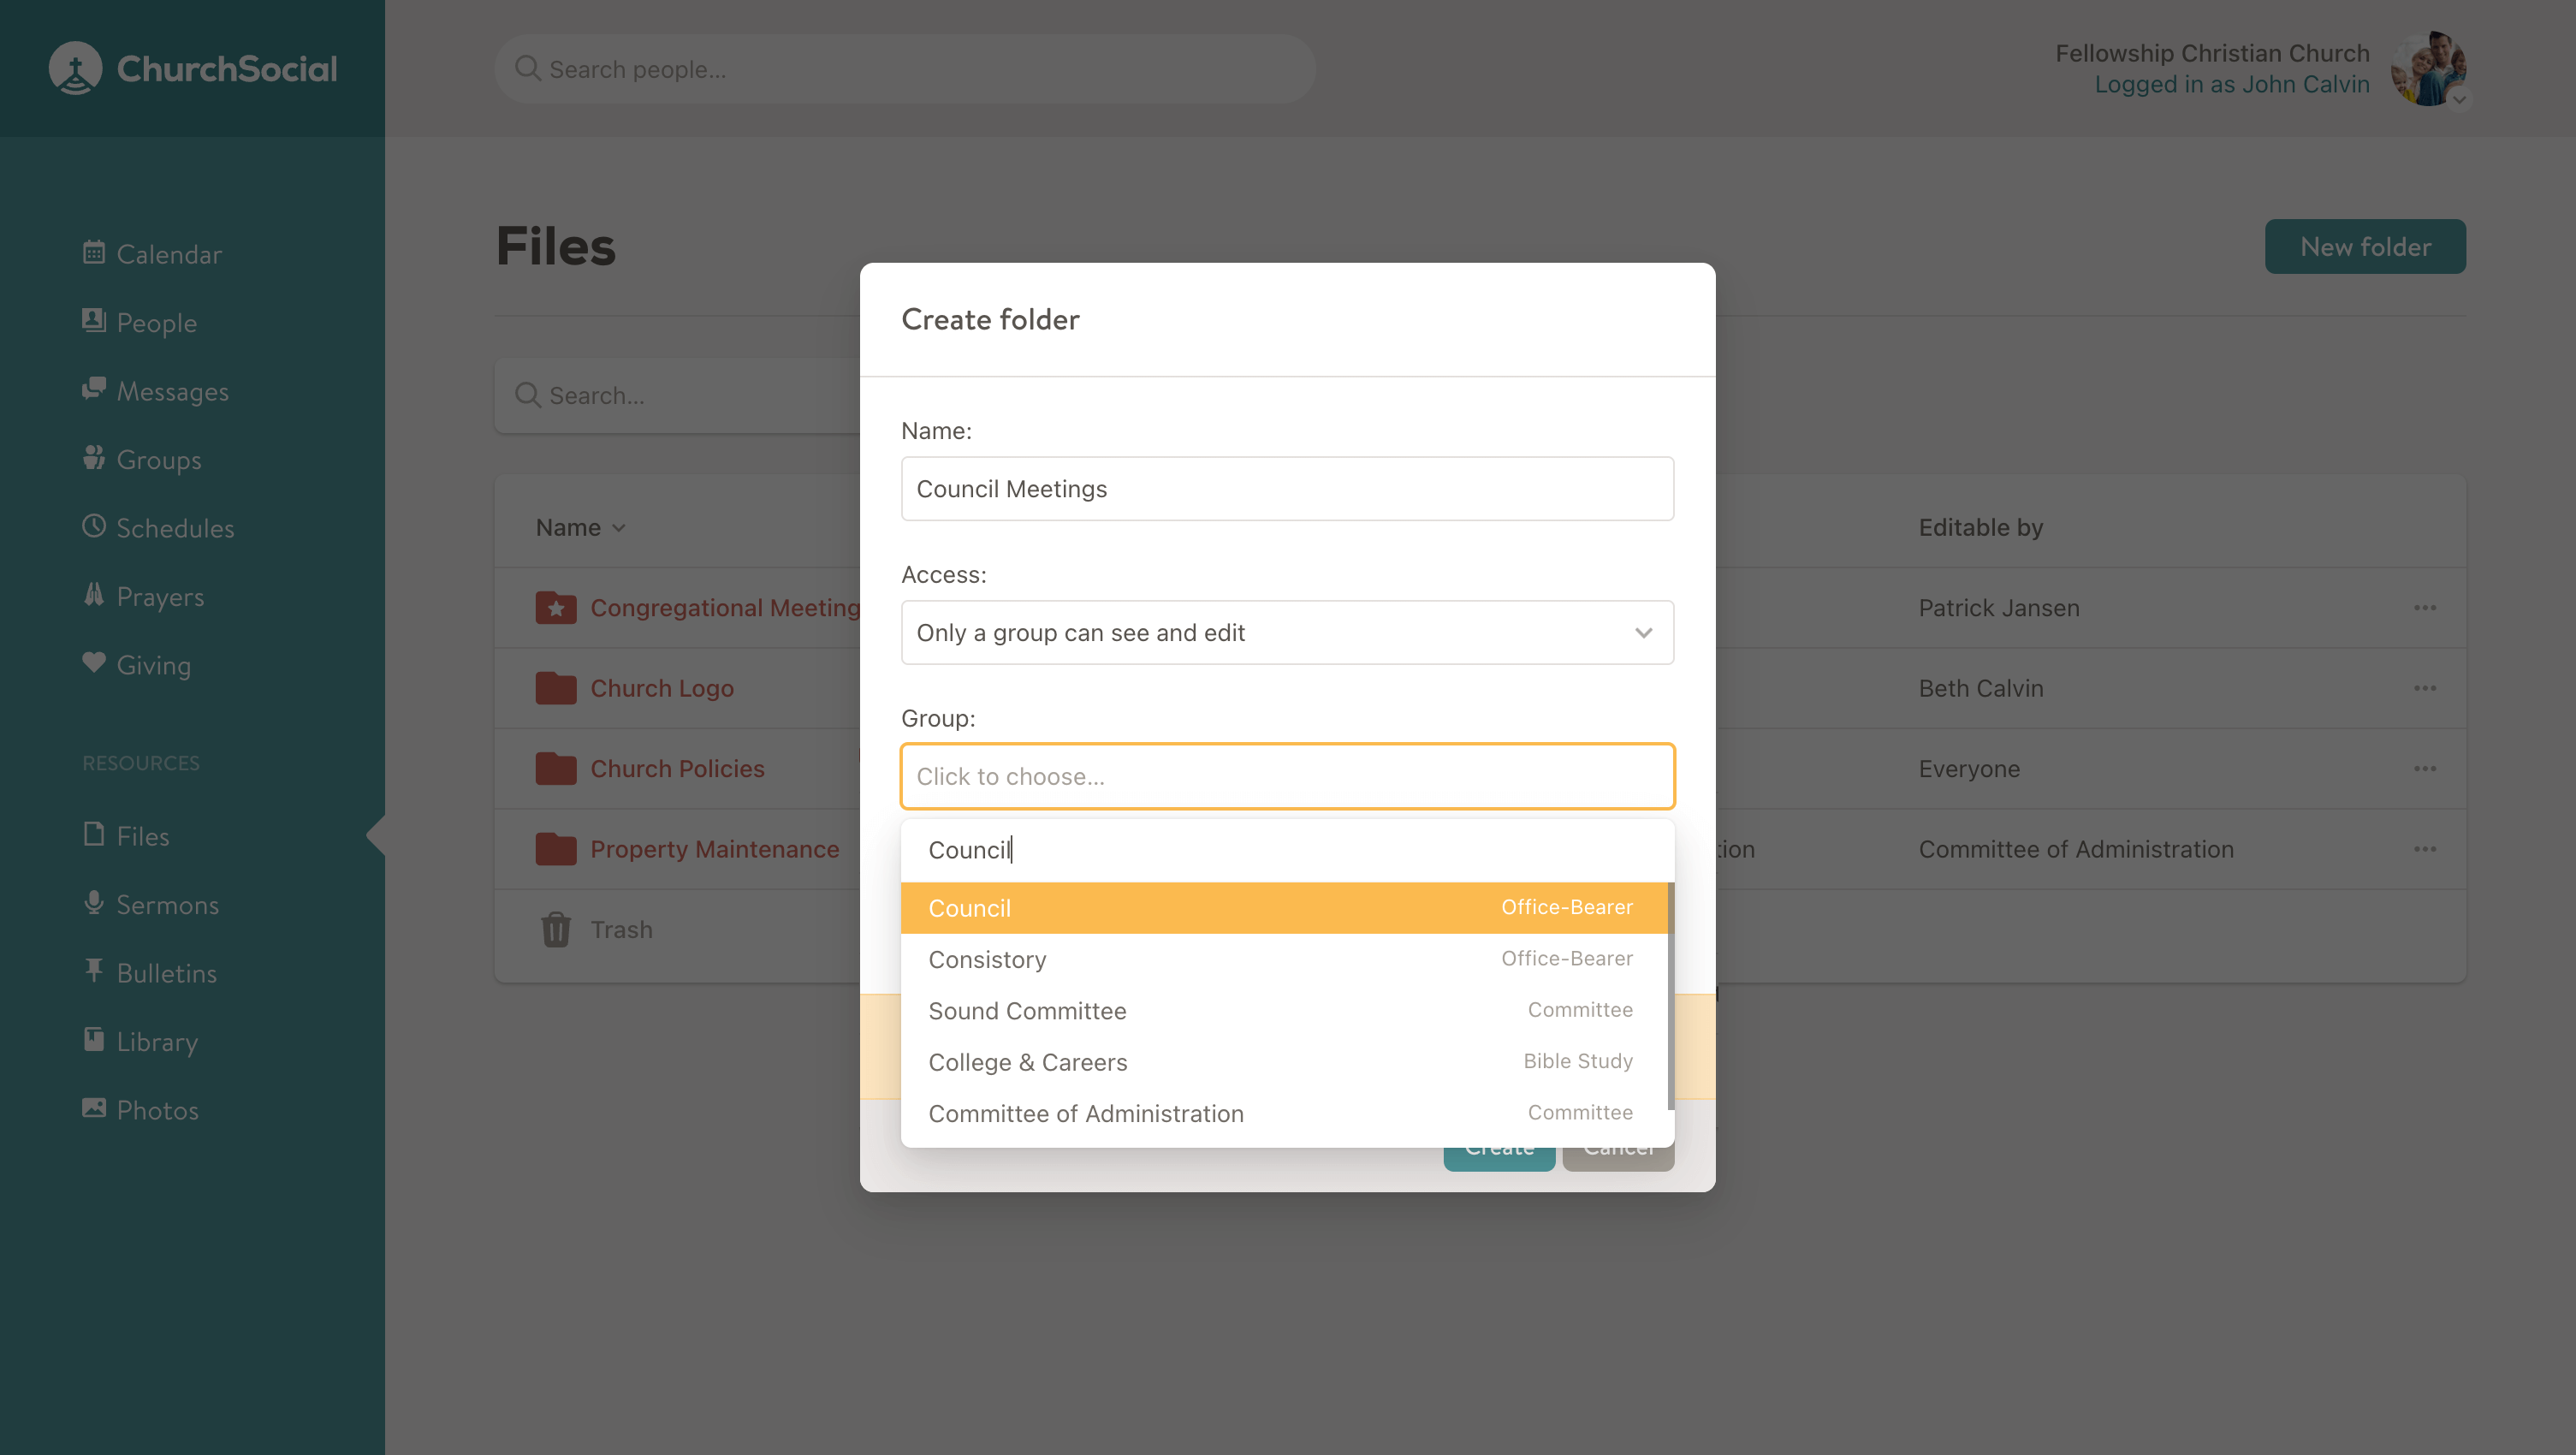Image resolution: width=2576 pixels, height=1455 pixels.
Task: Sort by Name column chevron
Action: (619, 528)
